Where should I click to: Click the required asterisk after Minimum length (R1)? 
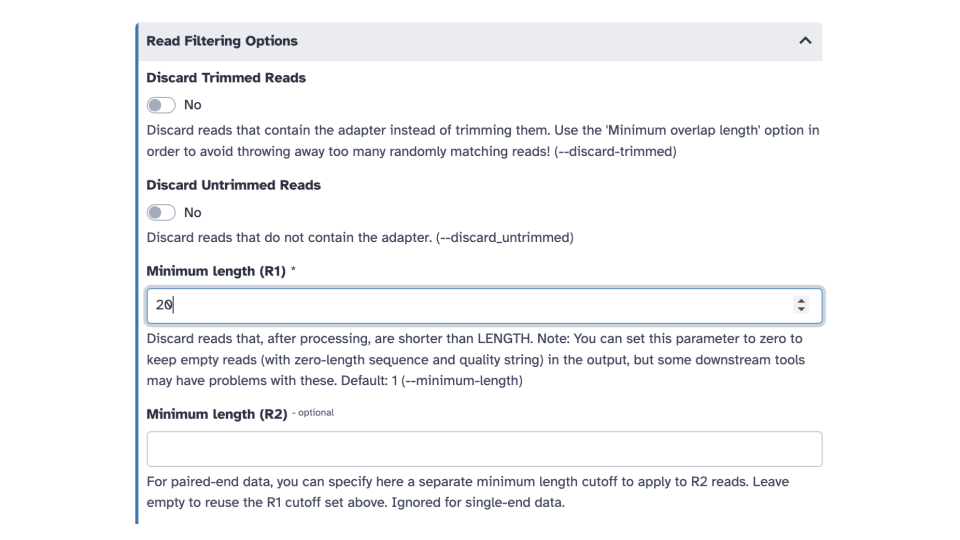pos(293,270)
